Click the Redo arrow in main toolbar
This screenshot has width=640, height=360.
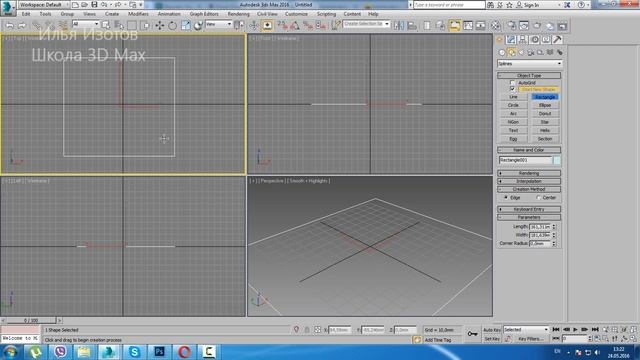coord(22,25)
